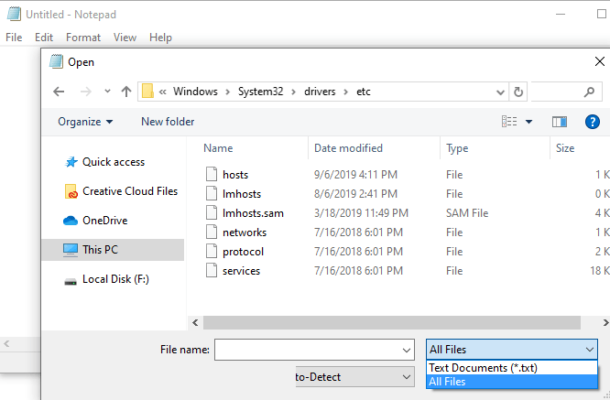Open the address bar history dropdown
Screen dimensions: 610x400
497,91
